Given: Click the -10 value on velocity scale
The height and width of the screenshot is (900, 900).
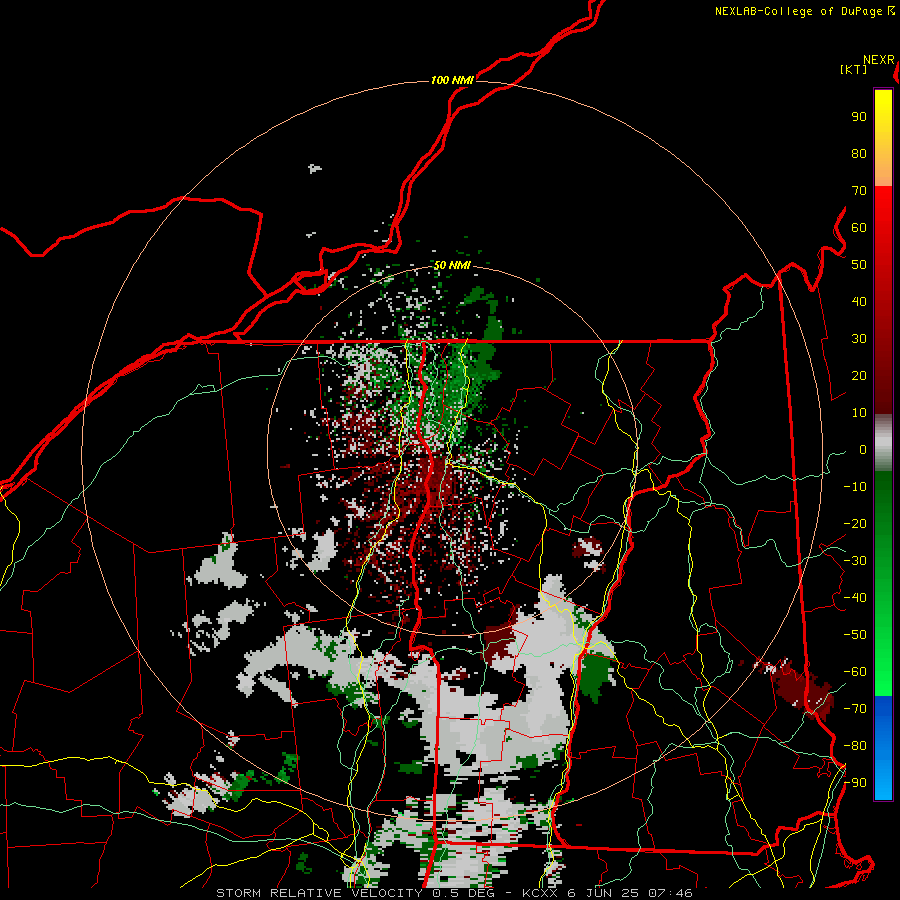Looking at the screenshot, I should pyautogui.click(x=855, y=487).
